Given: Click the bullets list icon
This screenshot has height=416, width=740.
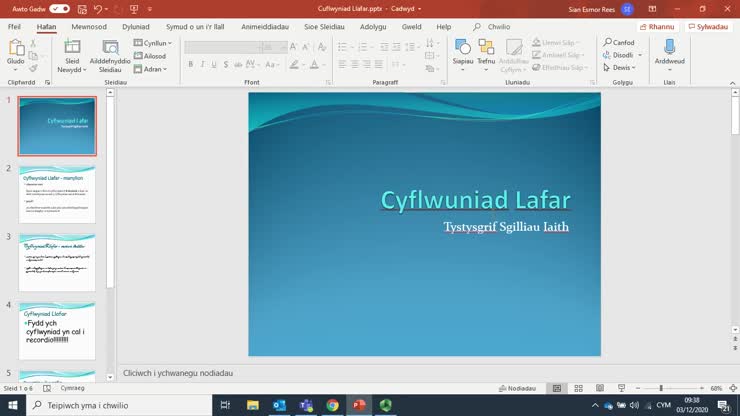Looking at the screenshot, I should tap(342, 46).
